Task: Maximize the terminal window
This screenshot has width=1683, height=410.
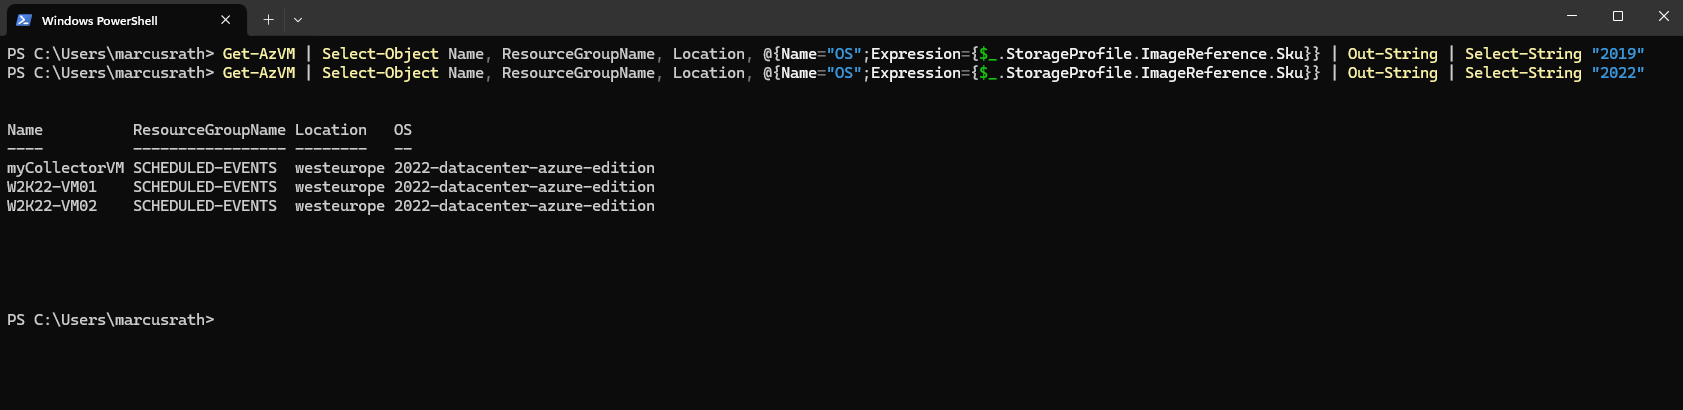Action: point(1618,16)
